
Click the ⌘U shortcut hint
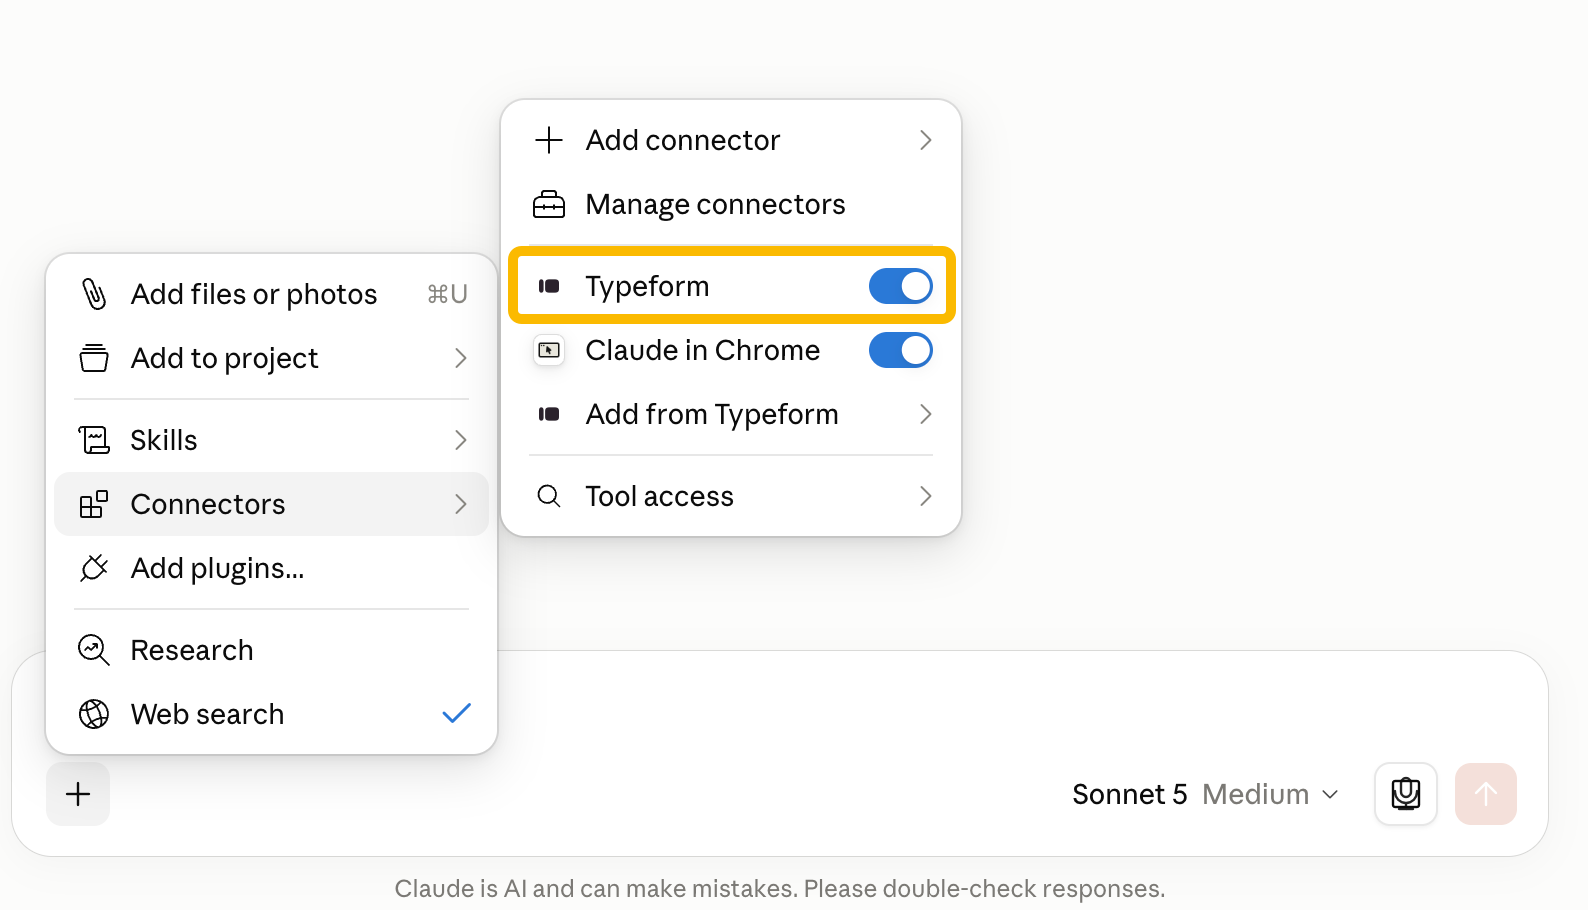[447, 294]
